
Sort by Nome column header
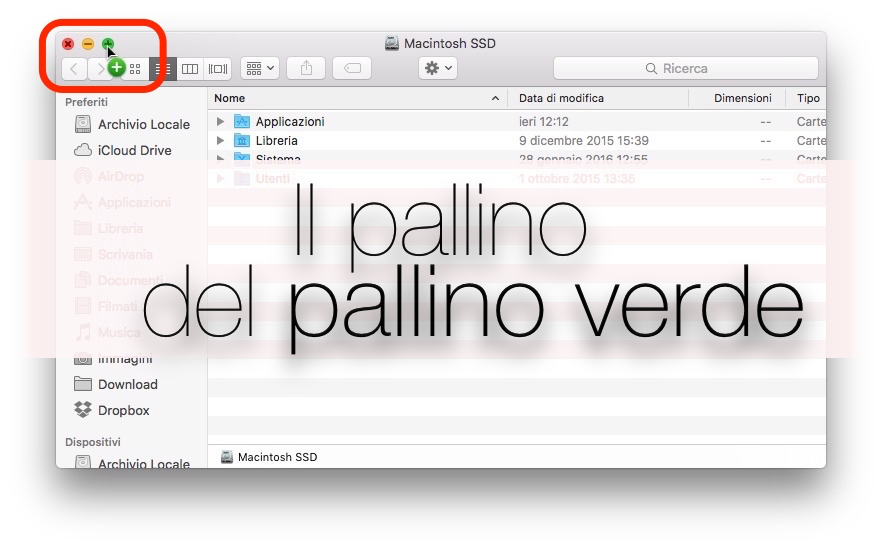(x=230, y=98)
